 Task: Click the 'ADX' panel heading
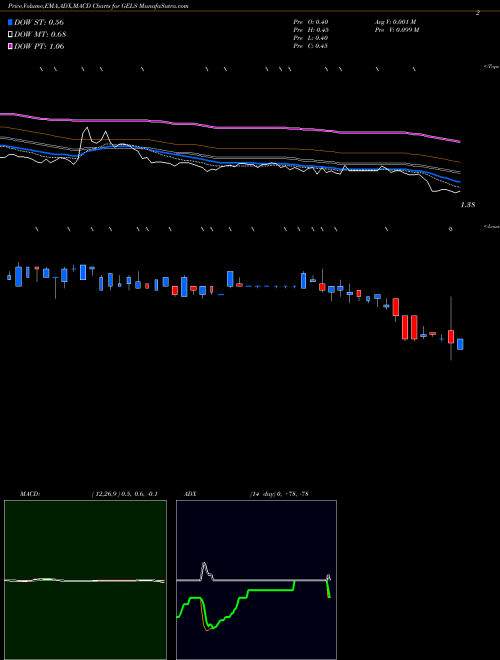click(190, 494)
